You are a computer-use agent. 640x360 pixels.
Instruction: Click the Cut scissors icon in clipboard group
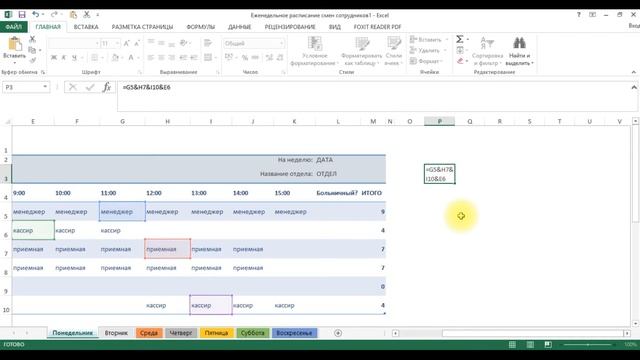tap(33, 40)
